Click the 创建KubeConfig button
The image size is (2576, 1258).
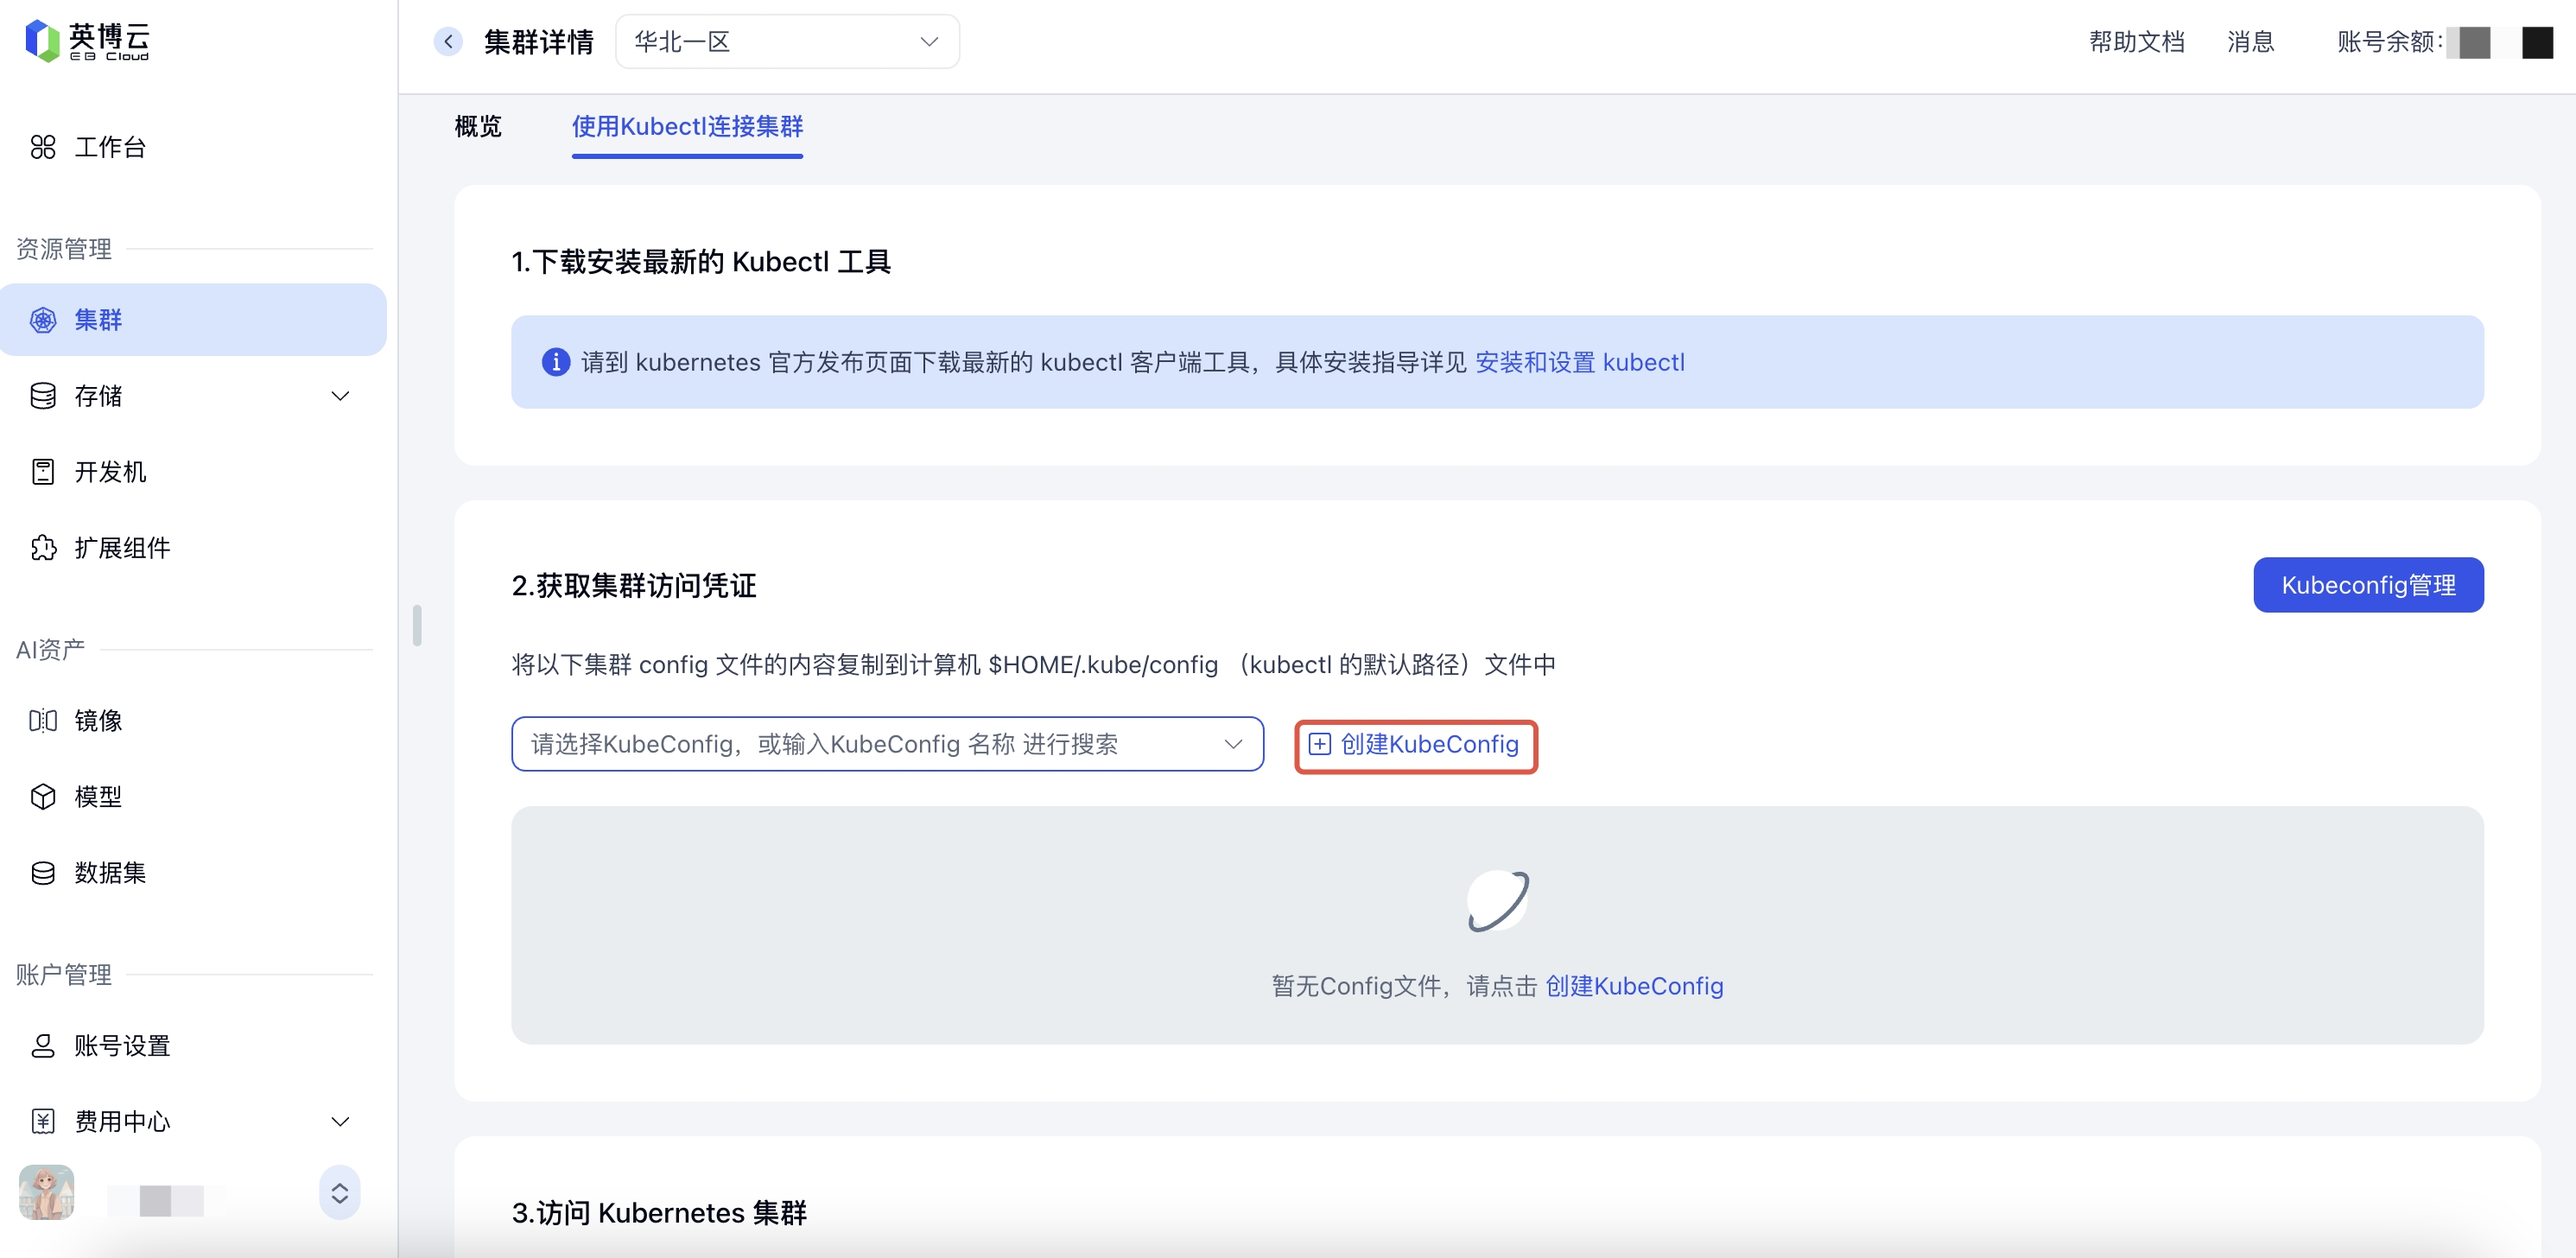(1416, 745)
